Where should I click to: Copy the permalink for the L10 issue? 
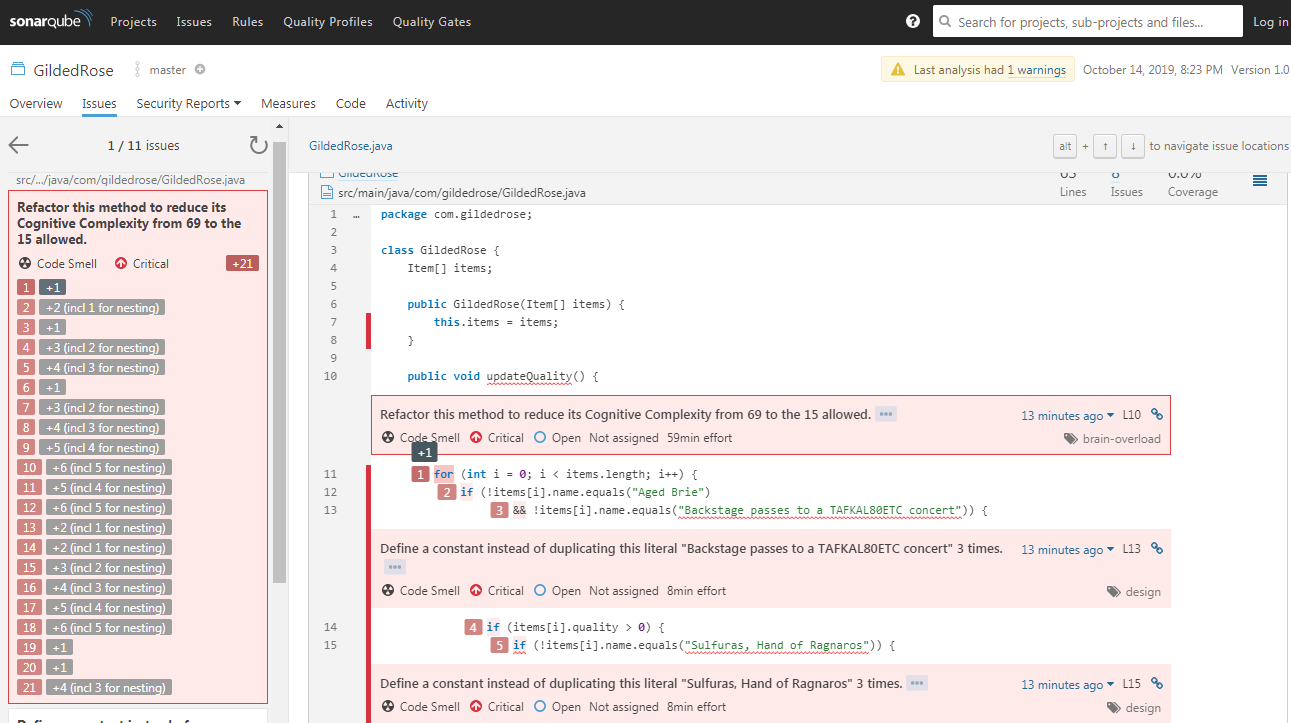coord(1157,413)
